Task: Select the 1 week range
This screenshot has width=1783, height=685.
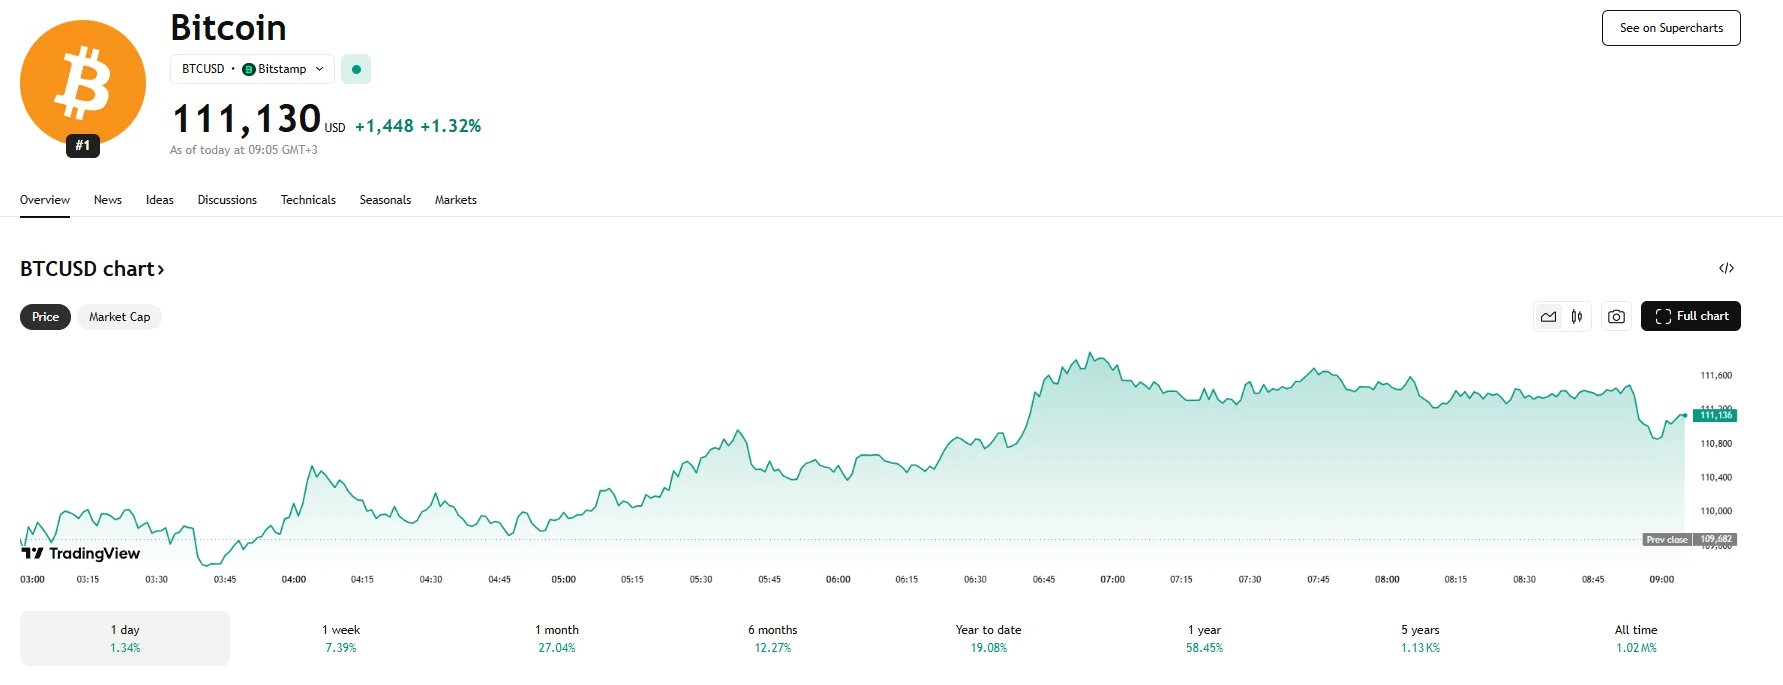Action: click(341, 638)
